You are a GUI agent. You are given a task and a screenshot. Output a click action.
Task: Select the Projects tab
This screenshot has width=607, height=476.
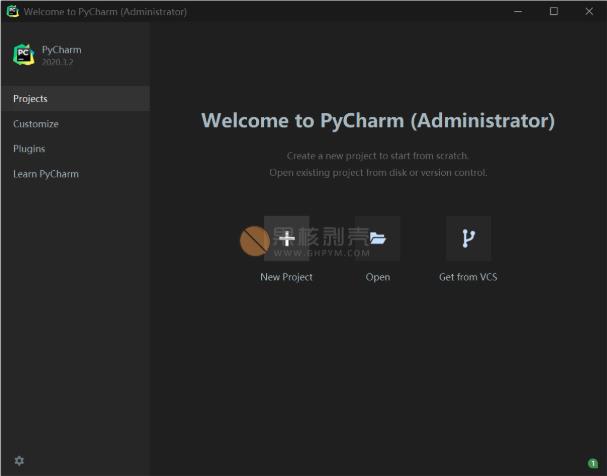pyautogui.click(x=75, y=99)
